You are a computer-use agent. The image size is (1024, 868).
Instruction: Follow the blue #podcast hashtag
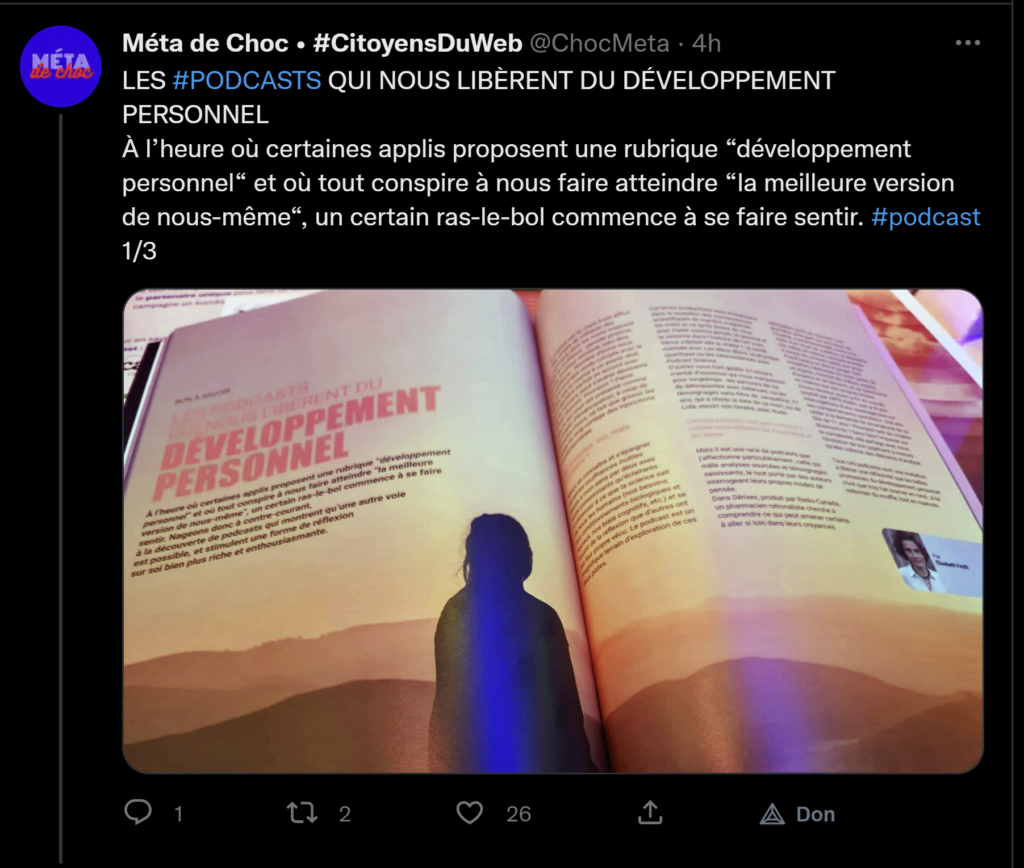pyautogui.click(x=925, y=217)
